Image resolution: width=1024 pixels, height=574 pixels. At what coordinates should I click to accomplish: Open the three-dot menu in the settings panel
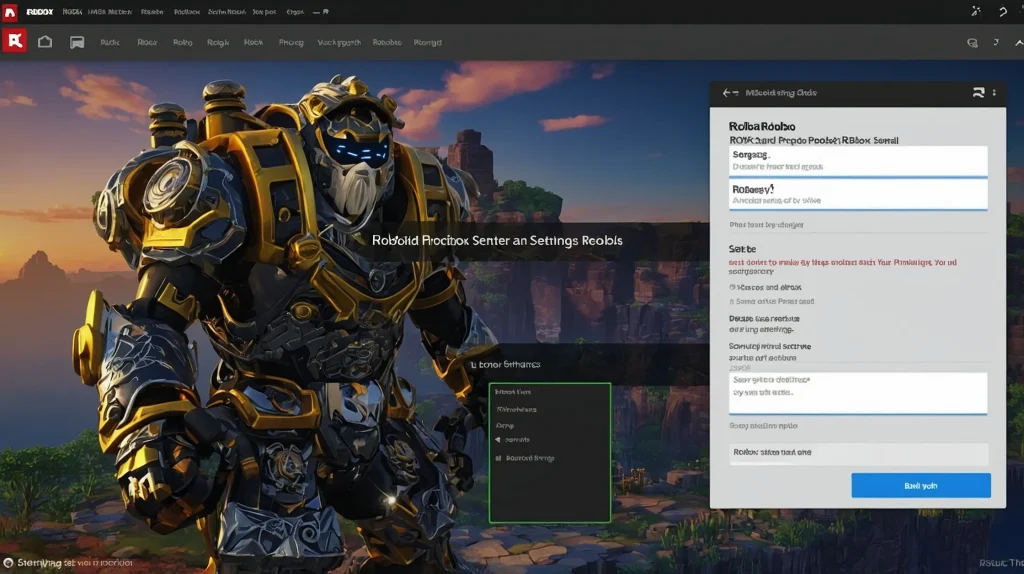994,93
